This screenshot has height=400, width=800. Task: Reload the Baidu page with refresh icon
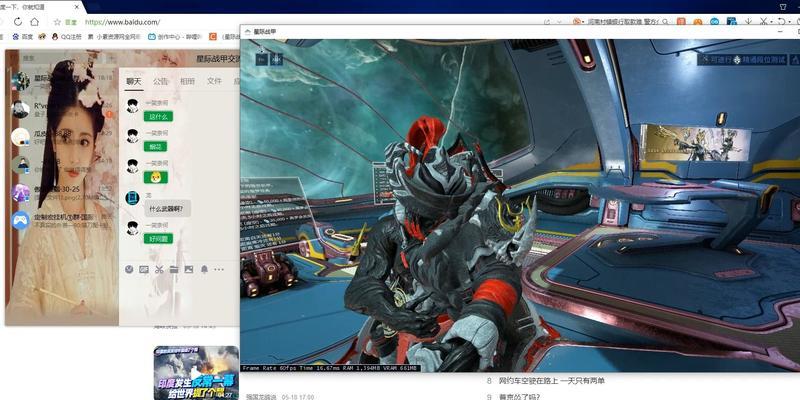[x=18, y=22]
